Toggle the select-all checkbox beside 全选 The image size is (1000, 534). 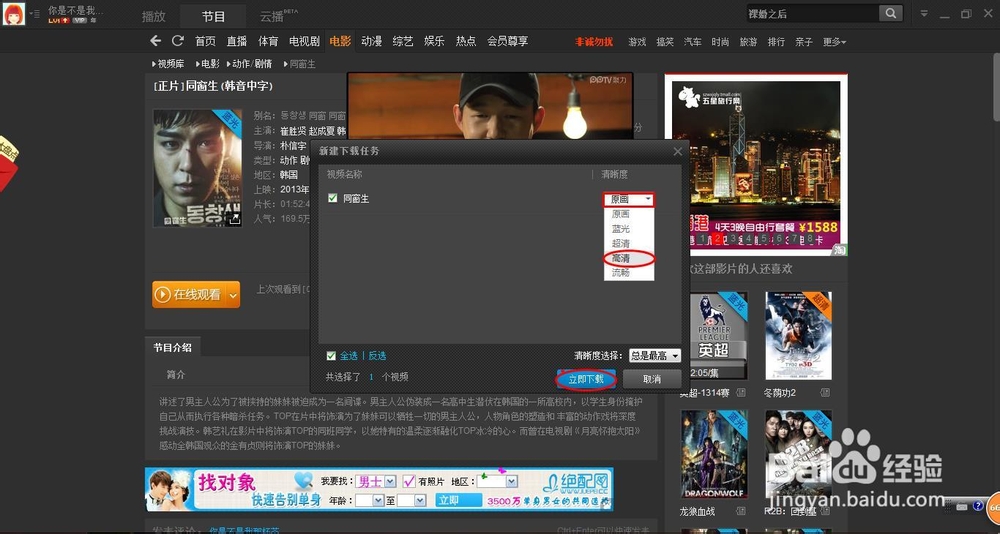331,355
